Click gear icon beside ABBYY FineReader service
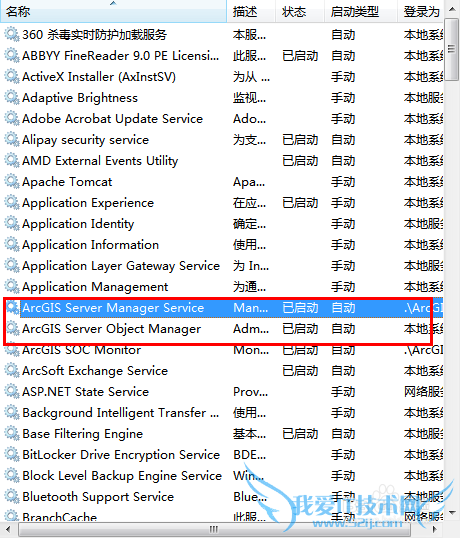This screenshot has width=460, height=538. [x=12, y=55]
